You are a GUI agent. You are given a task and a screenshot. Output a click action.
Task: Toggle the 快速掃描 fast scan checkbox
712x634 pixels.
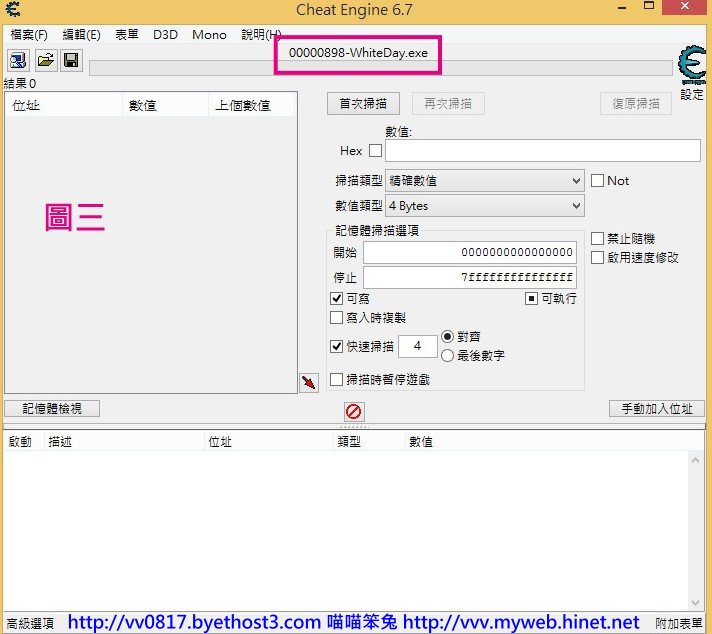336,347
